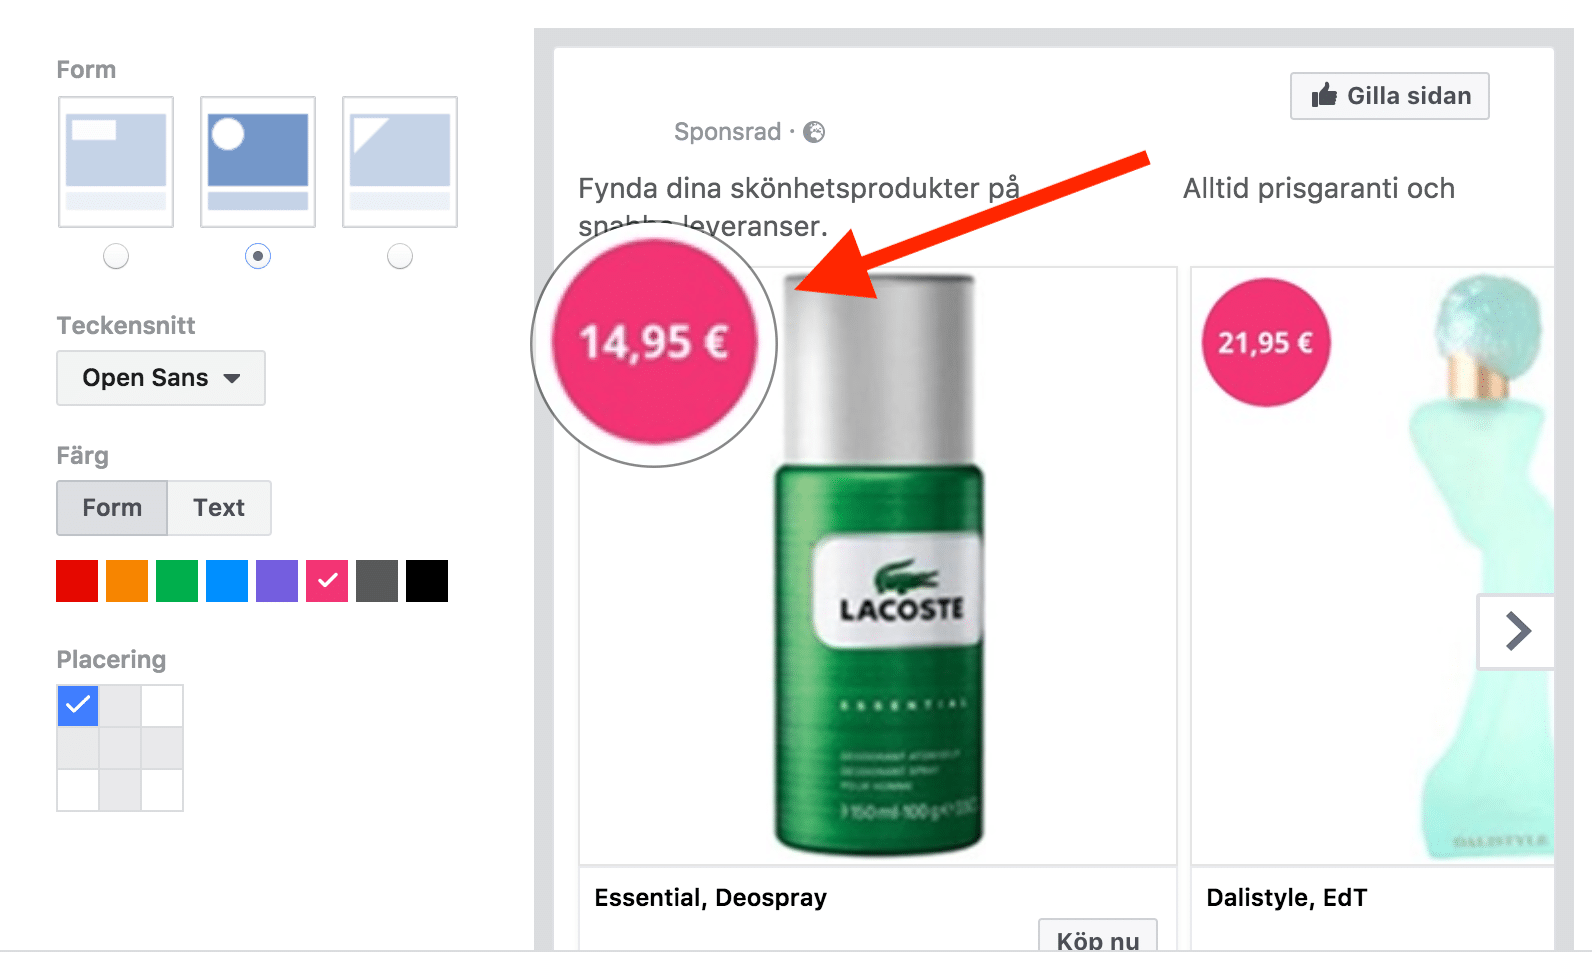Screen dimensions: 1596x972
Task: Click the Lacoste deospray product image
Action: click(x=878, y=566)
